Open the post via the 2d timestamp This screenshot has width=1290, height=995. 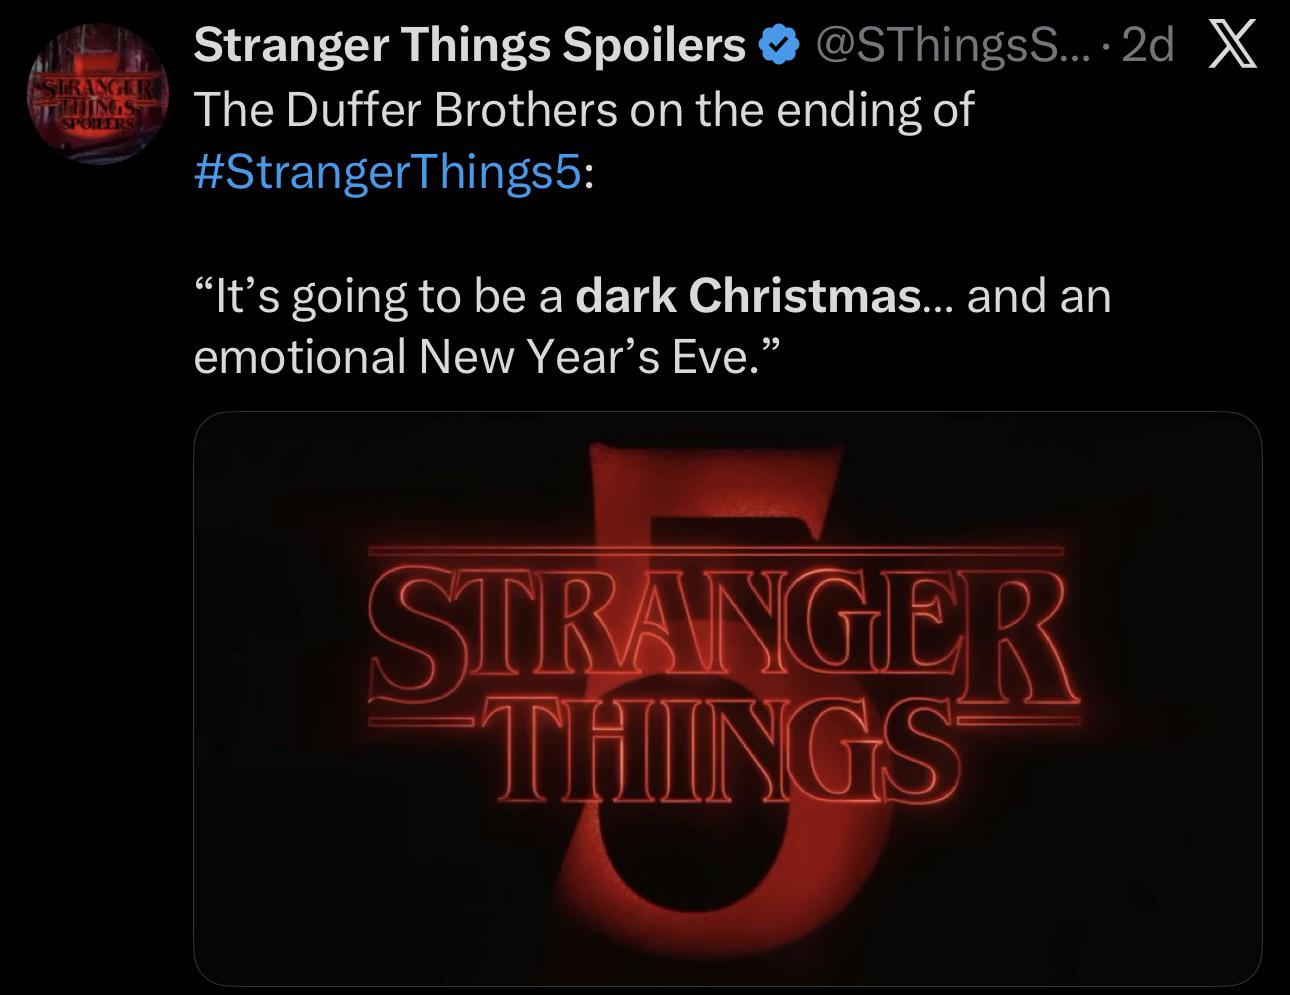click(x=1147, y=45)
